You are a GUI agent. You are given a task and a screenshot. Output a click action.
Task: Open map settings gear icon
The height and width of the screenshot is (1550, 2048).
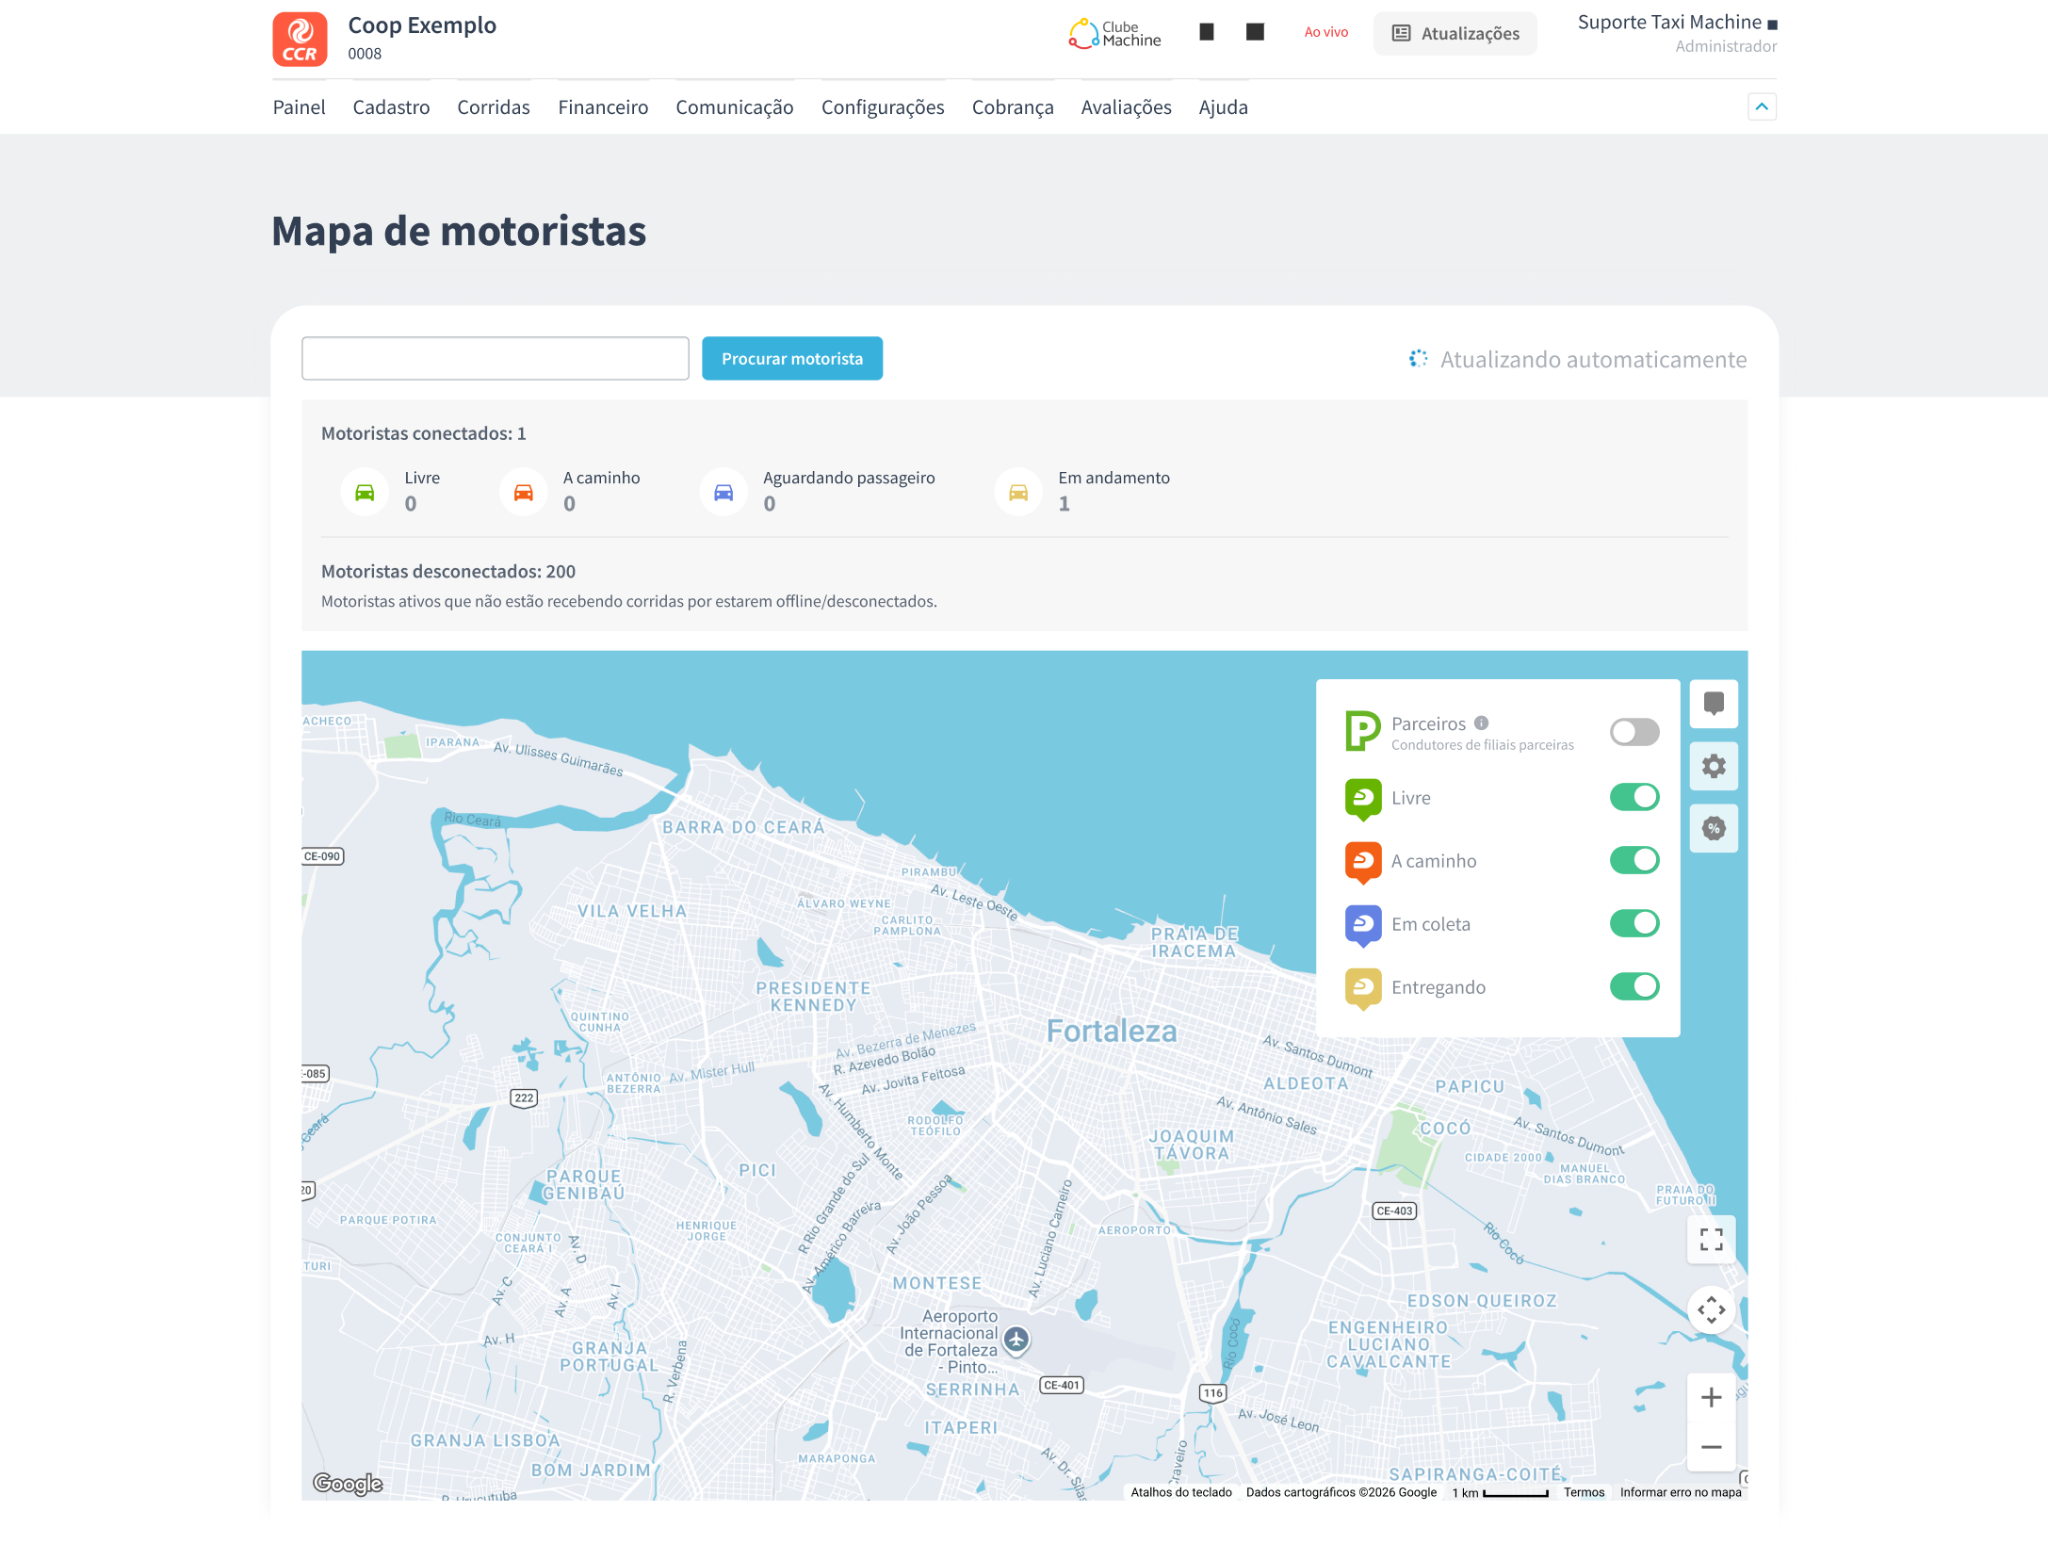pos(1713,767)
